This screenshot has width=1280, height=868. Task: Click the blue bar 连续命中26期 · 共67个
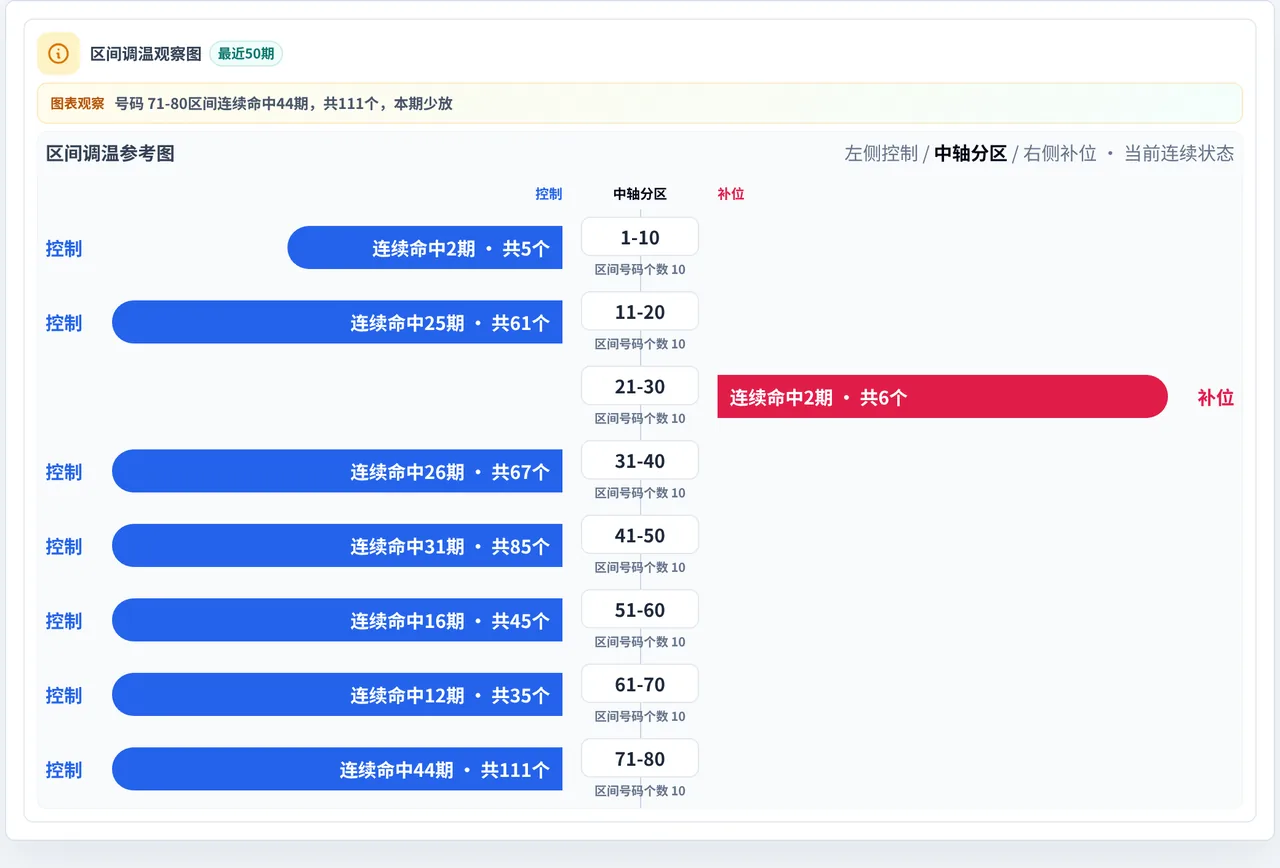click(337, 471)
